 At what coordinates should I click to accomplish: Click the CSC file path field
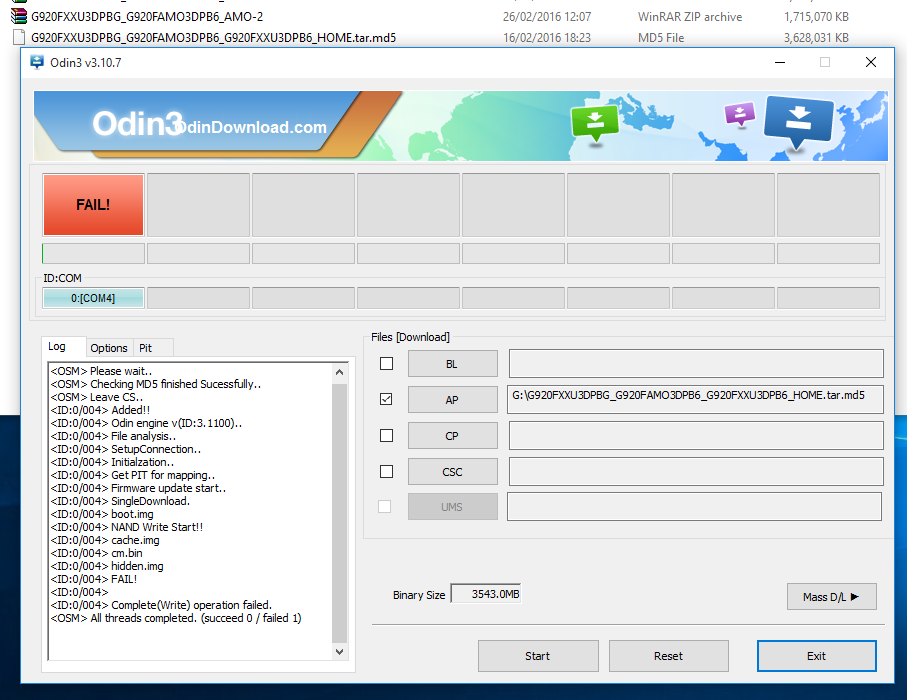click(696, 471)
